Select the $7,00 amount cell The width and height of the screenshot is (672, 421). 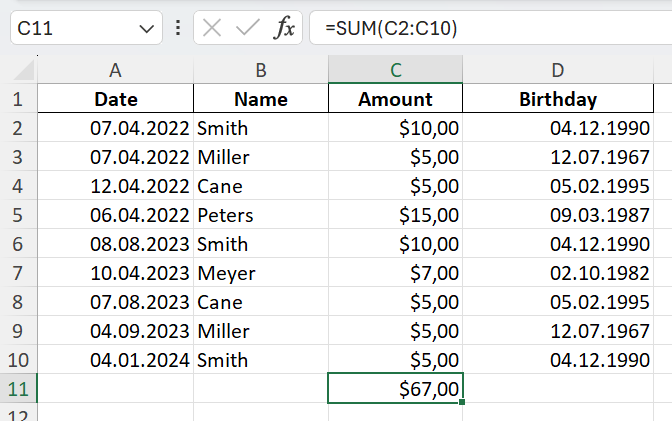pyautogui.click(x=396, y=273)
